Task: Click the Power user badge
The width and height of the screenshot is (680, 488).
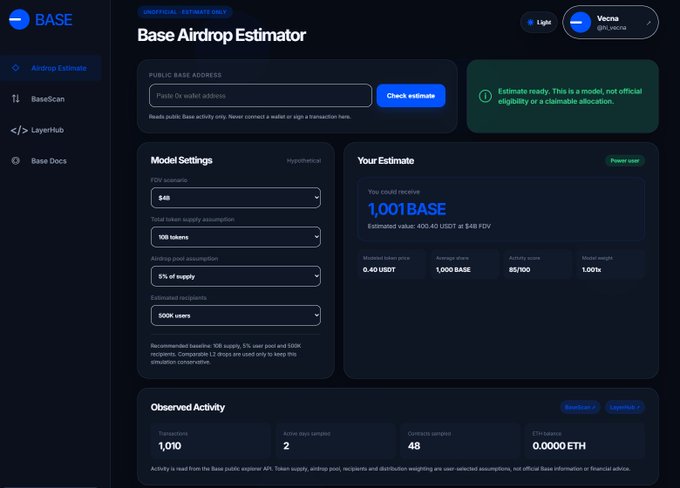Action: tap(624, 160)
